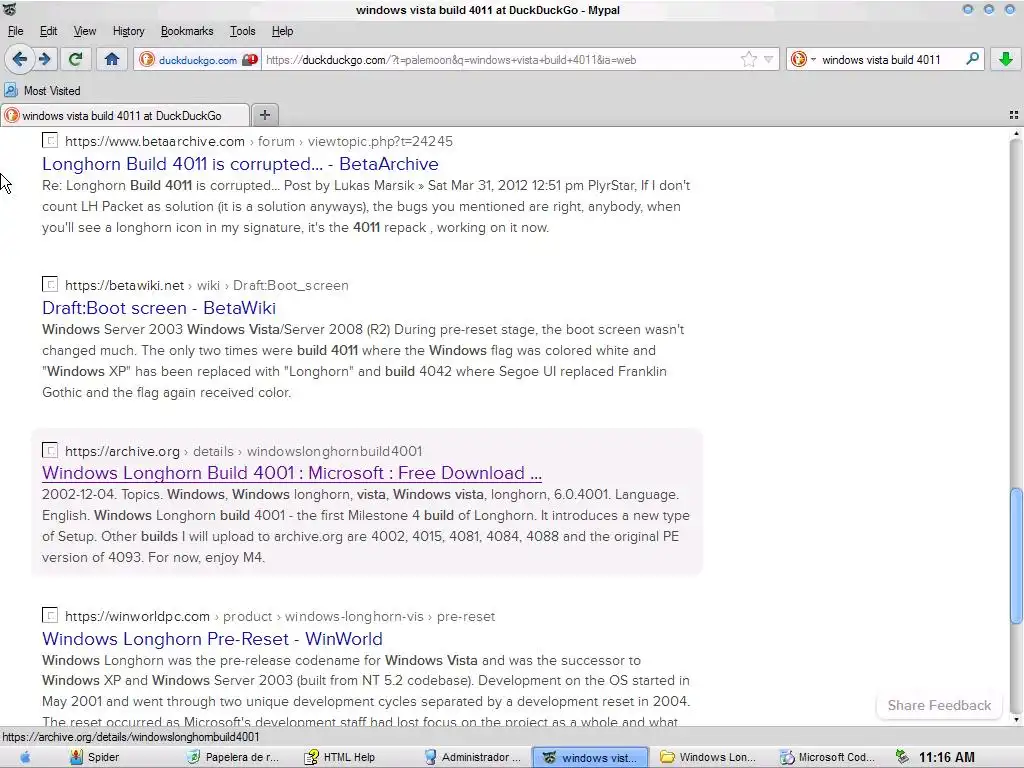Open Windows Longhorn Build 4001 archive.org link
Viewport: 1024px width, 768px height.
pyautogui.click(x=291, y=473)
